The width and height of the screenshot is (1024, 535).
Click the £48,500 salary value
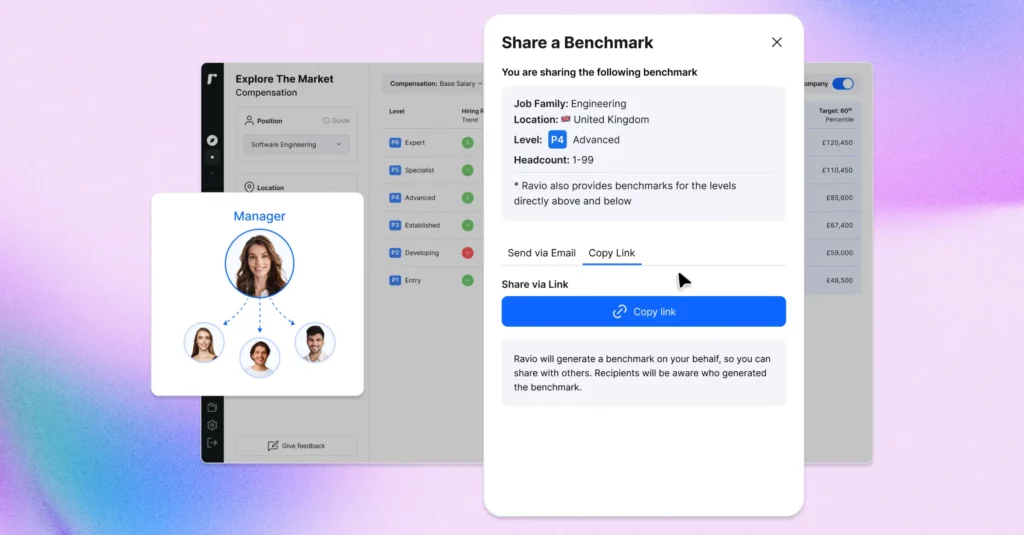[839, 280]
